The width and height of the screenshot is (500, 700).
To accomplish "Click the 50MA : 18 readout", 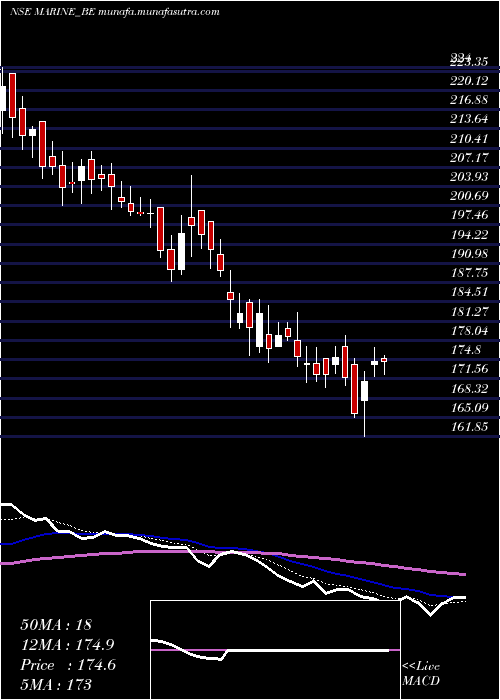I will 58,625.
